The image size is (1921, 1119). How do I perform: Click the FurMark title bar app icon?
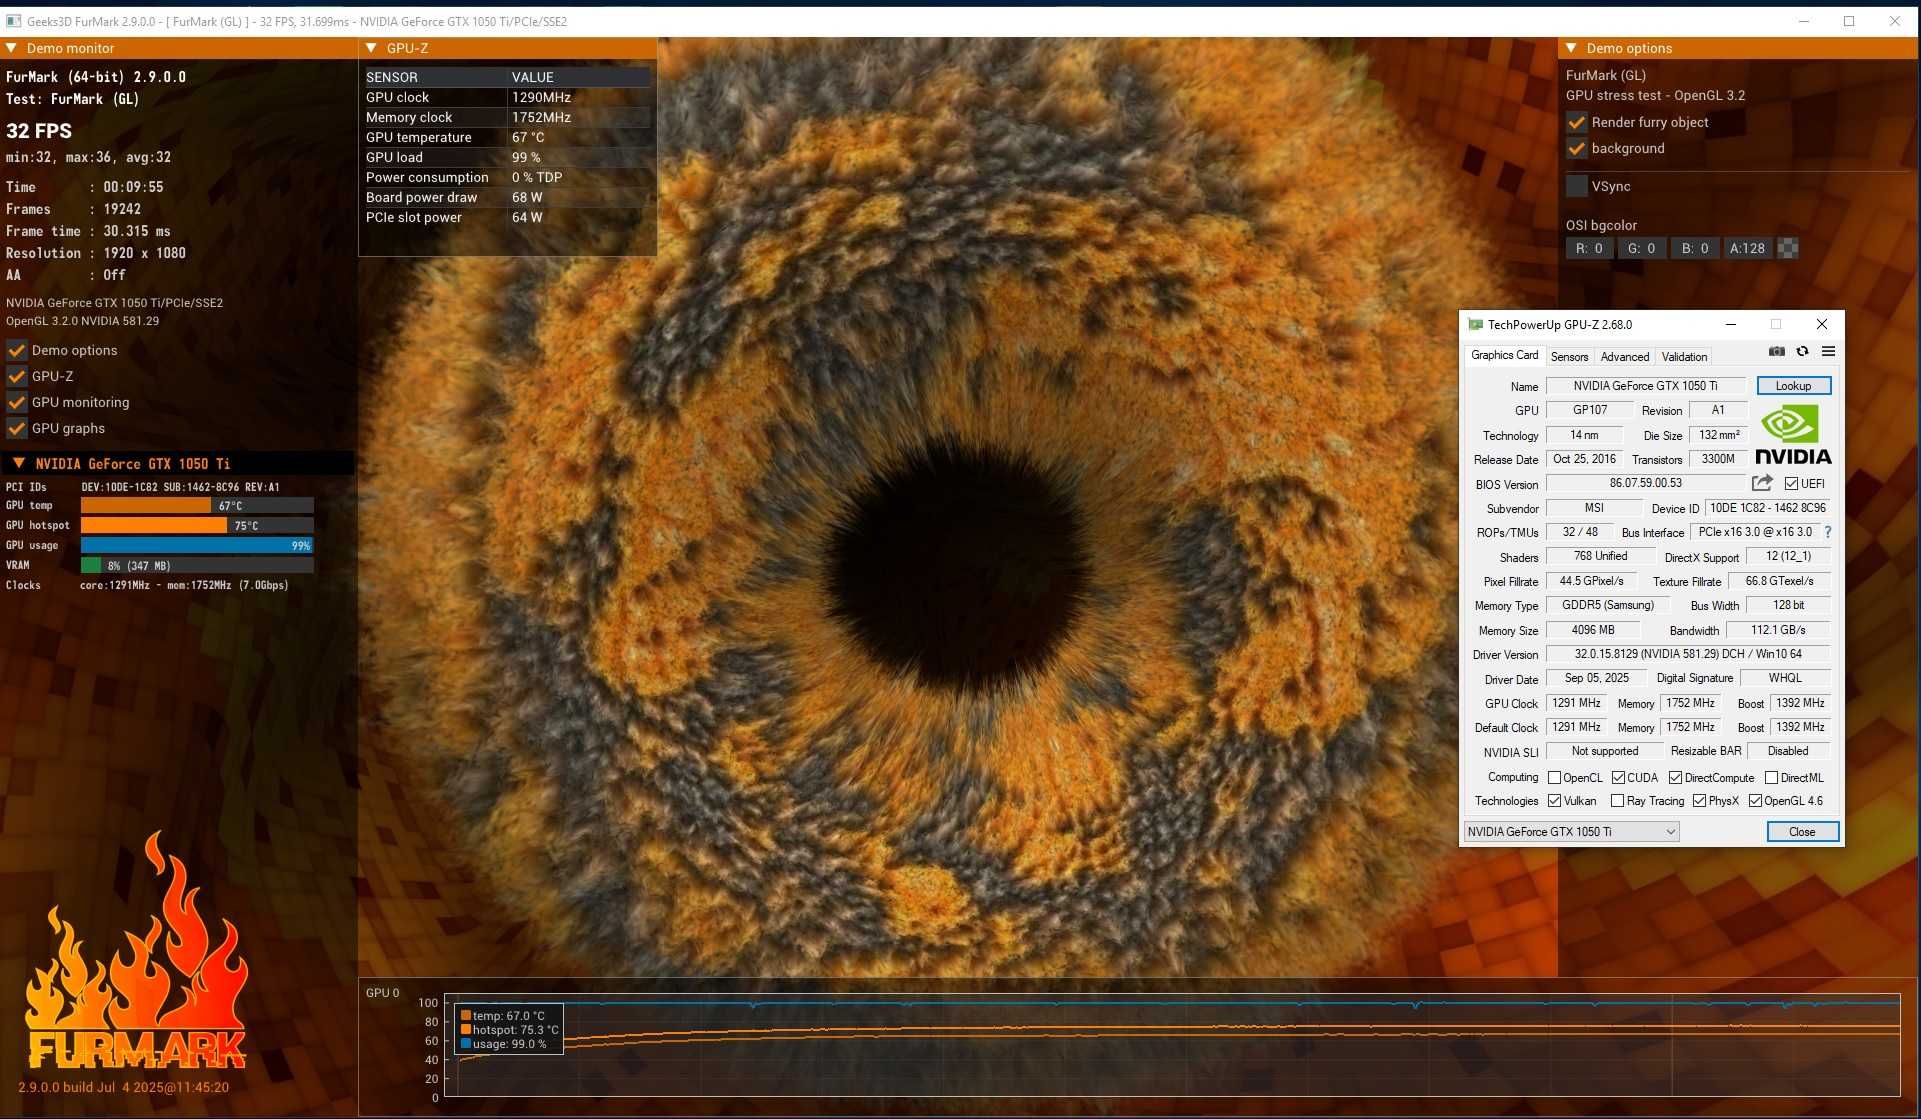13,21
